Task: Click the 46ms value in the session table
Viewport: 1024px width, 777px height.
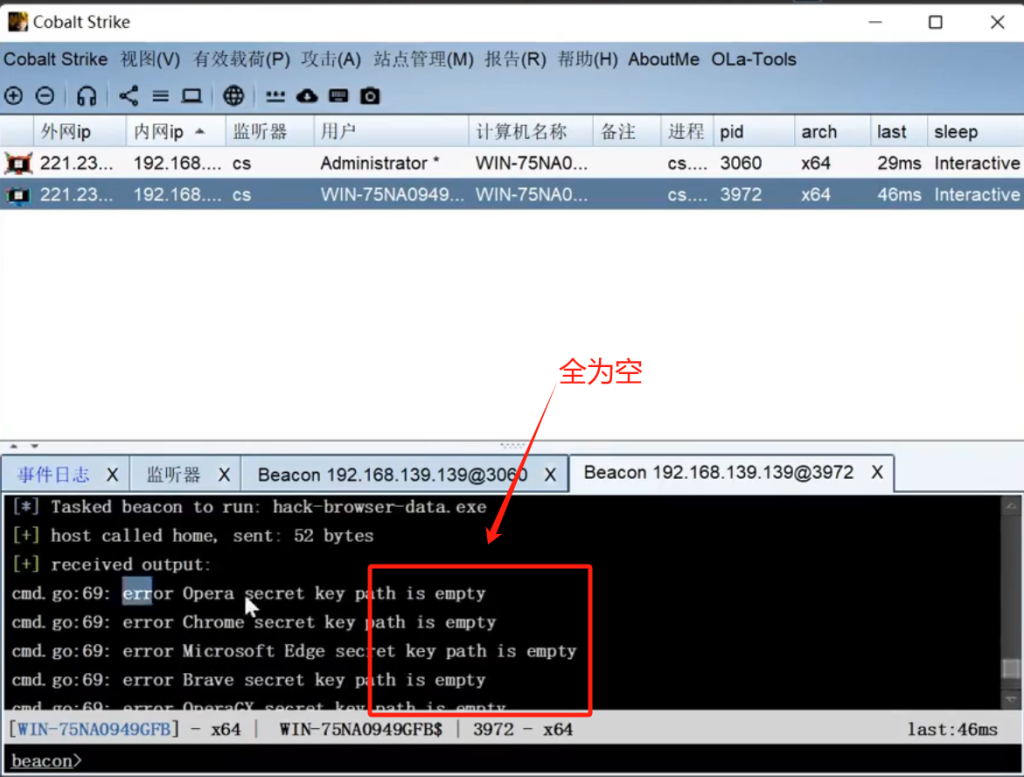Action: (x=899, y=195)
